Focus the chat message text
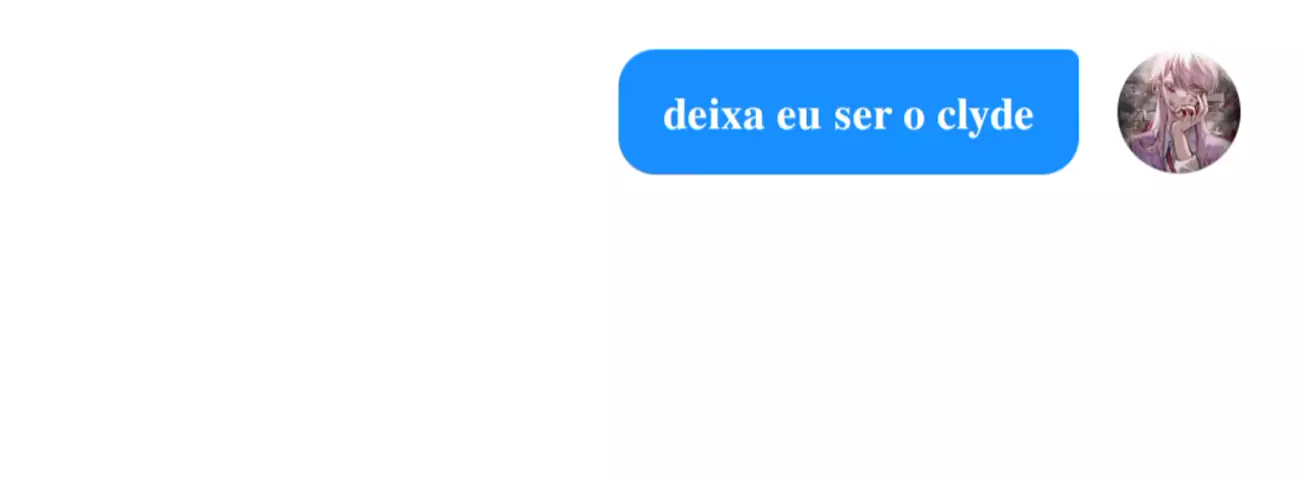Viewport: 1302px width, 480px height. pyautogui.click(x=848, y=116)
